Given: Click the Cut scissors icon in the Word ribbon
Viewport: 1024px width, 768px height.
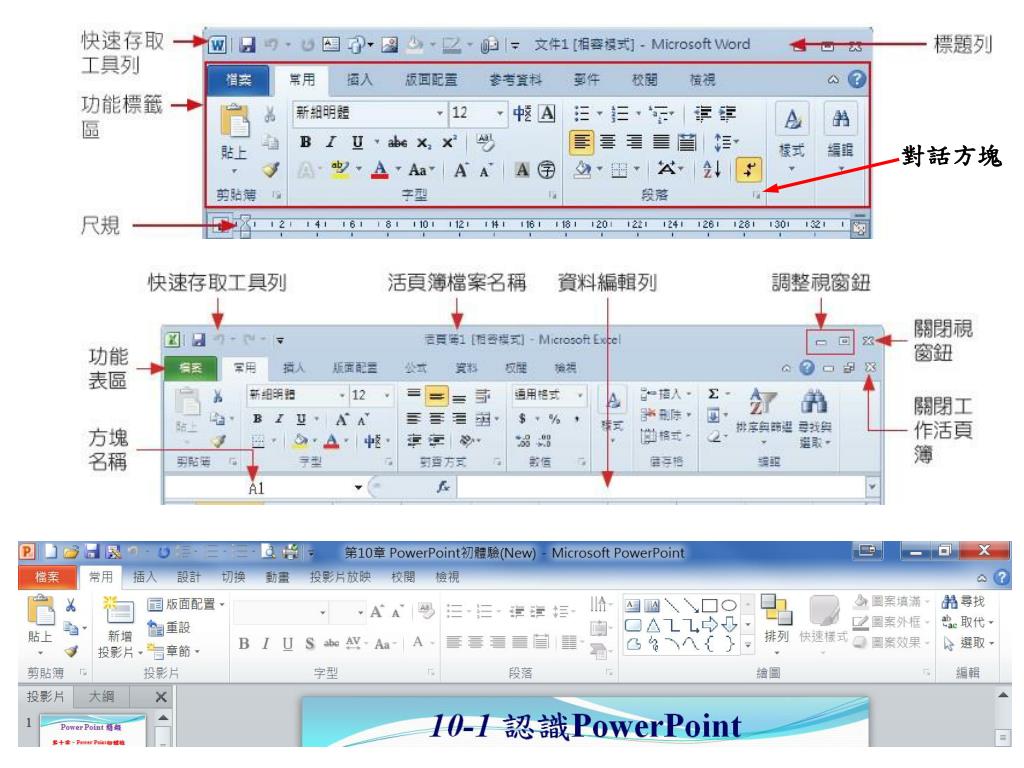Looking at the screenshot, I should [x=270, y=116].
